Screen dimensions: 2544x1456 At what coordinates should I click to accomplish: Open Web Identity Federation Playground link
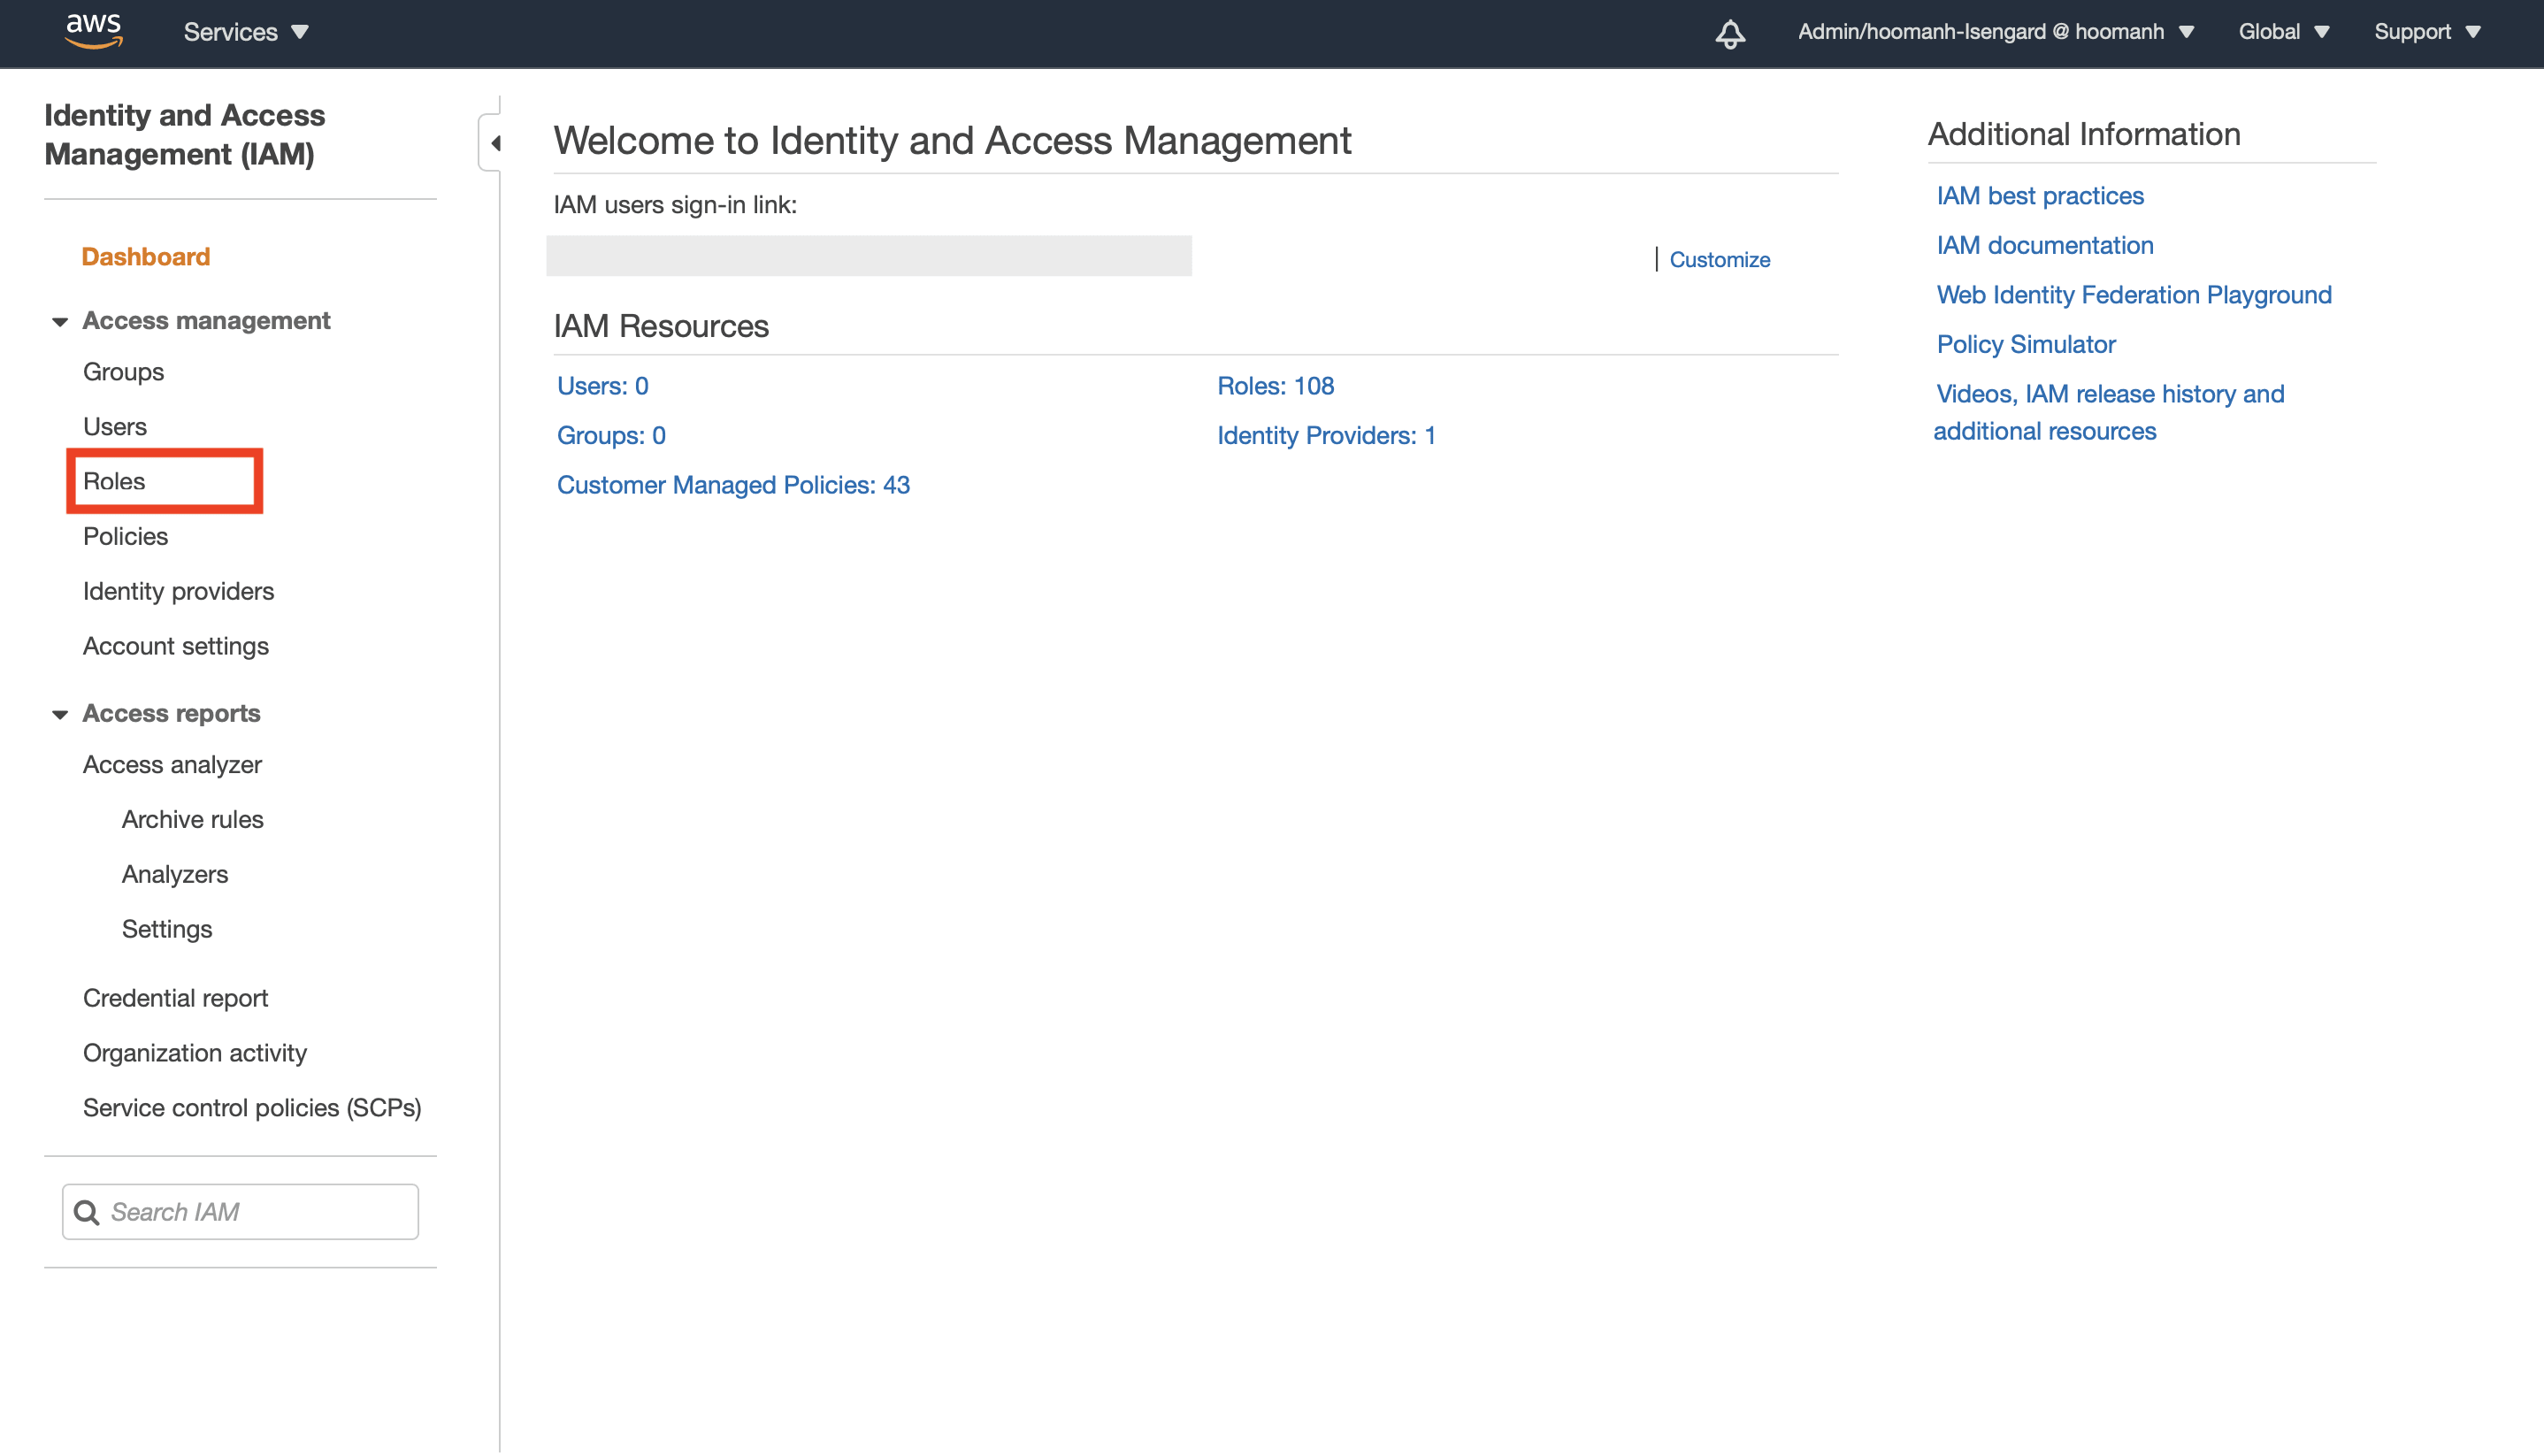coord(2134,295)
